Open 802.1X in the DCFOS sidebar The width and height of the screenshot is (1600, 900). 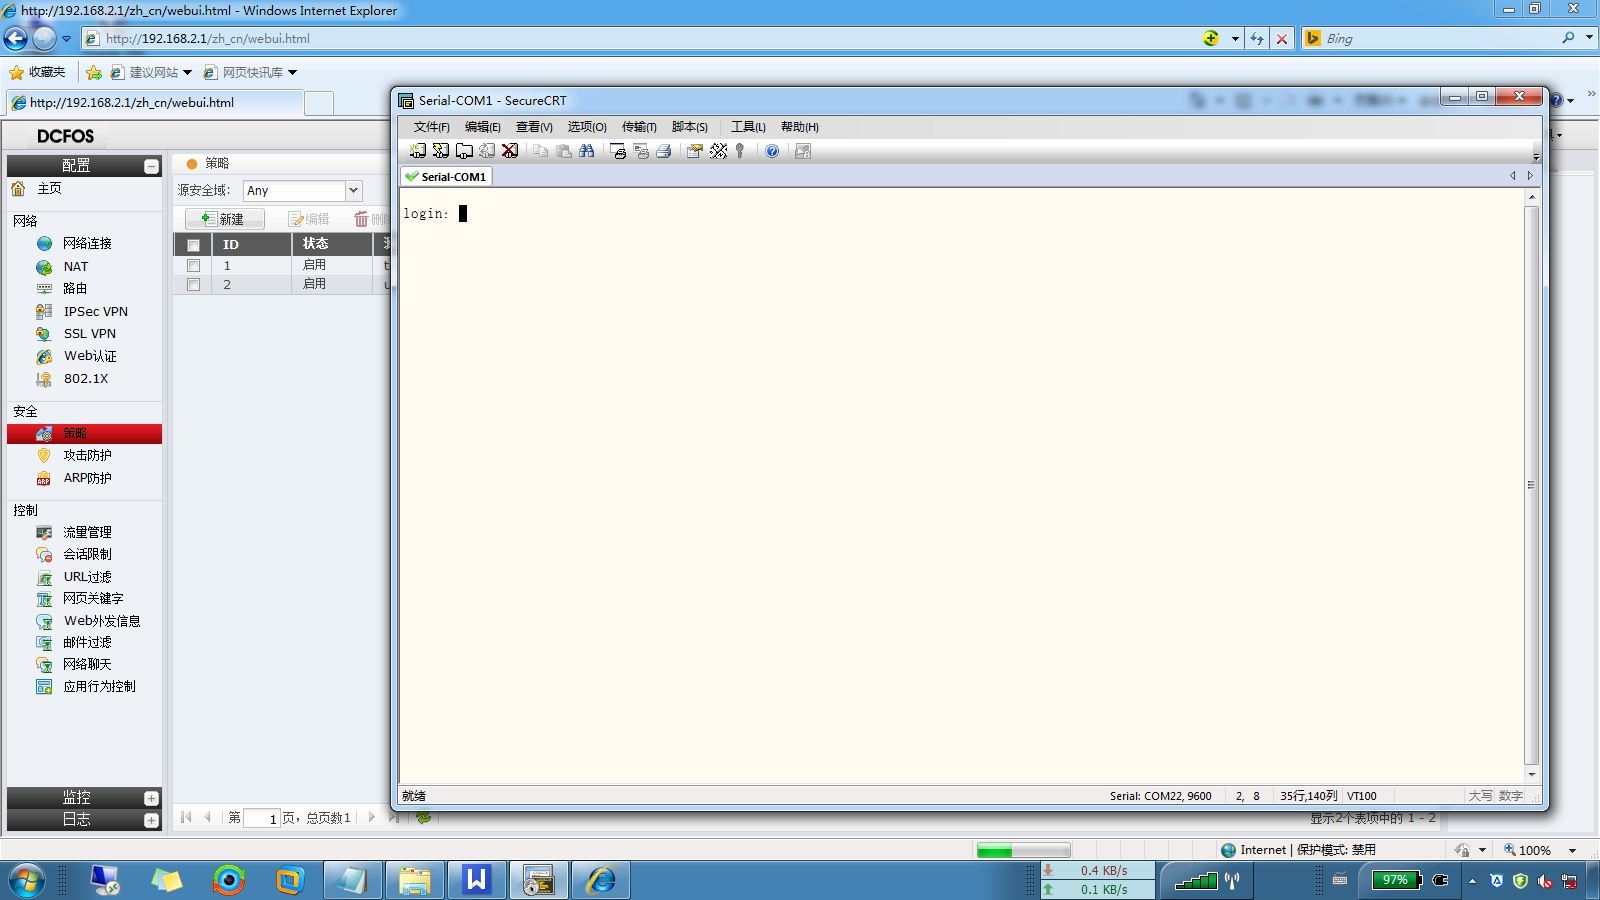tap(85, 379)
